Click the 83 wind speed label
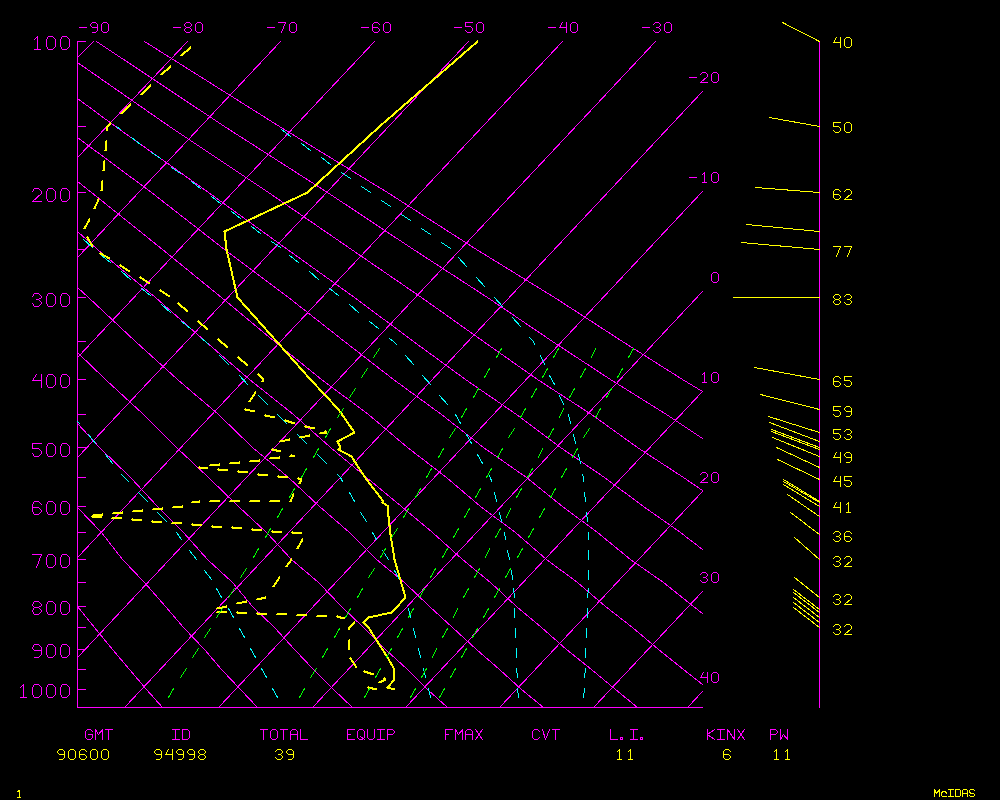The width and height of the screenshot is (1000, 800). click(842, 300)
